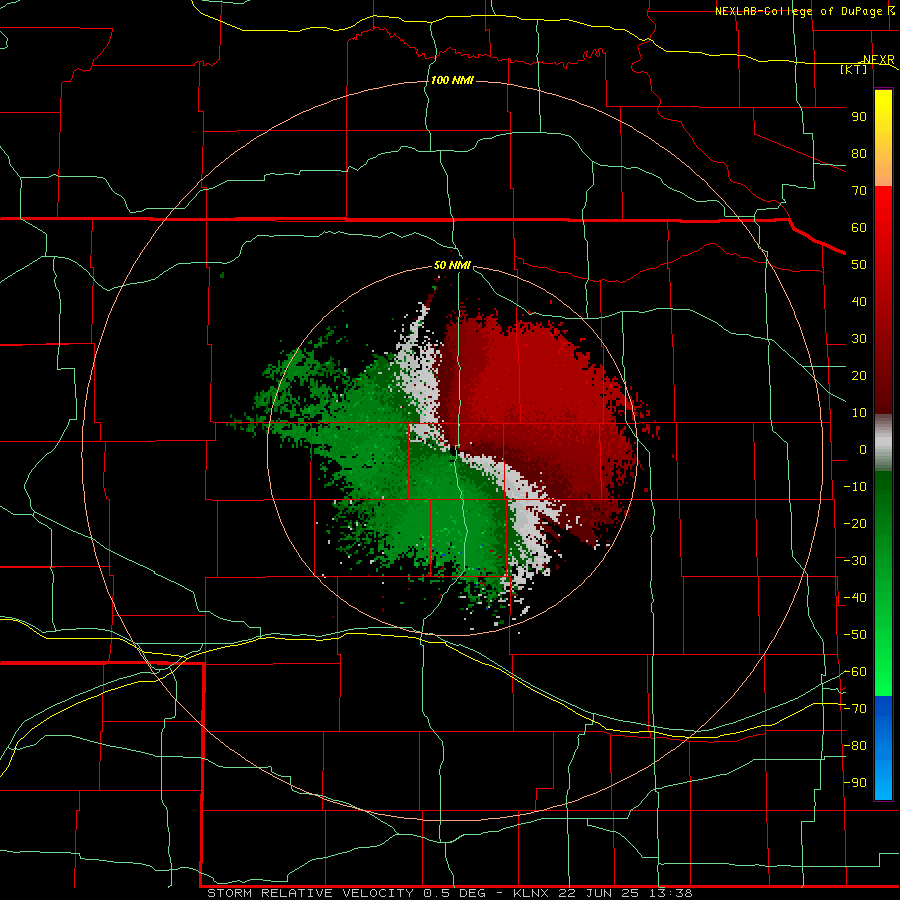
Task: Select the gray zero-velocity segment of the color bar
Action: 883,443
